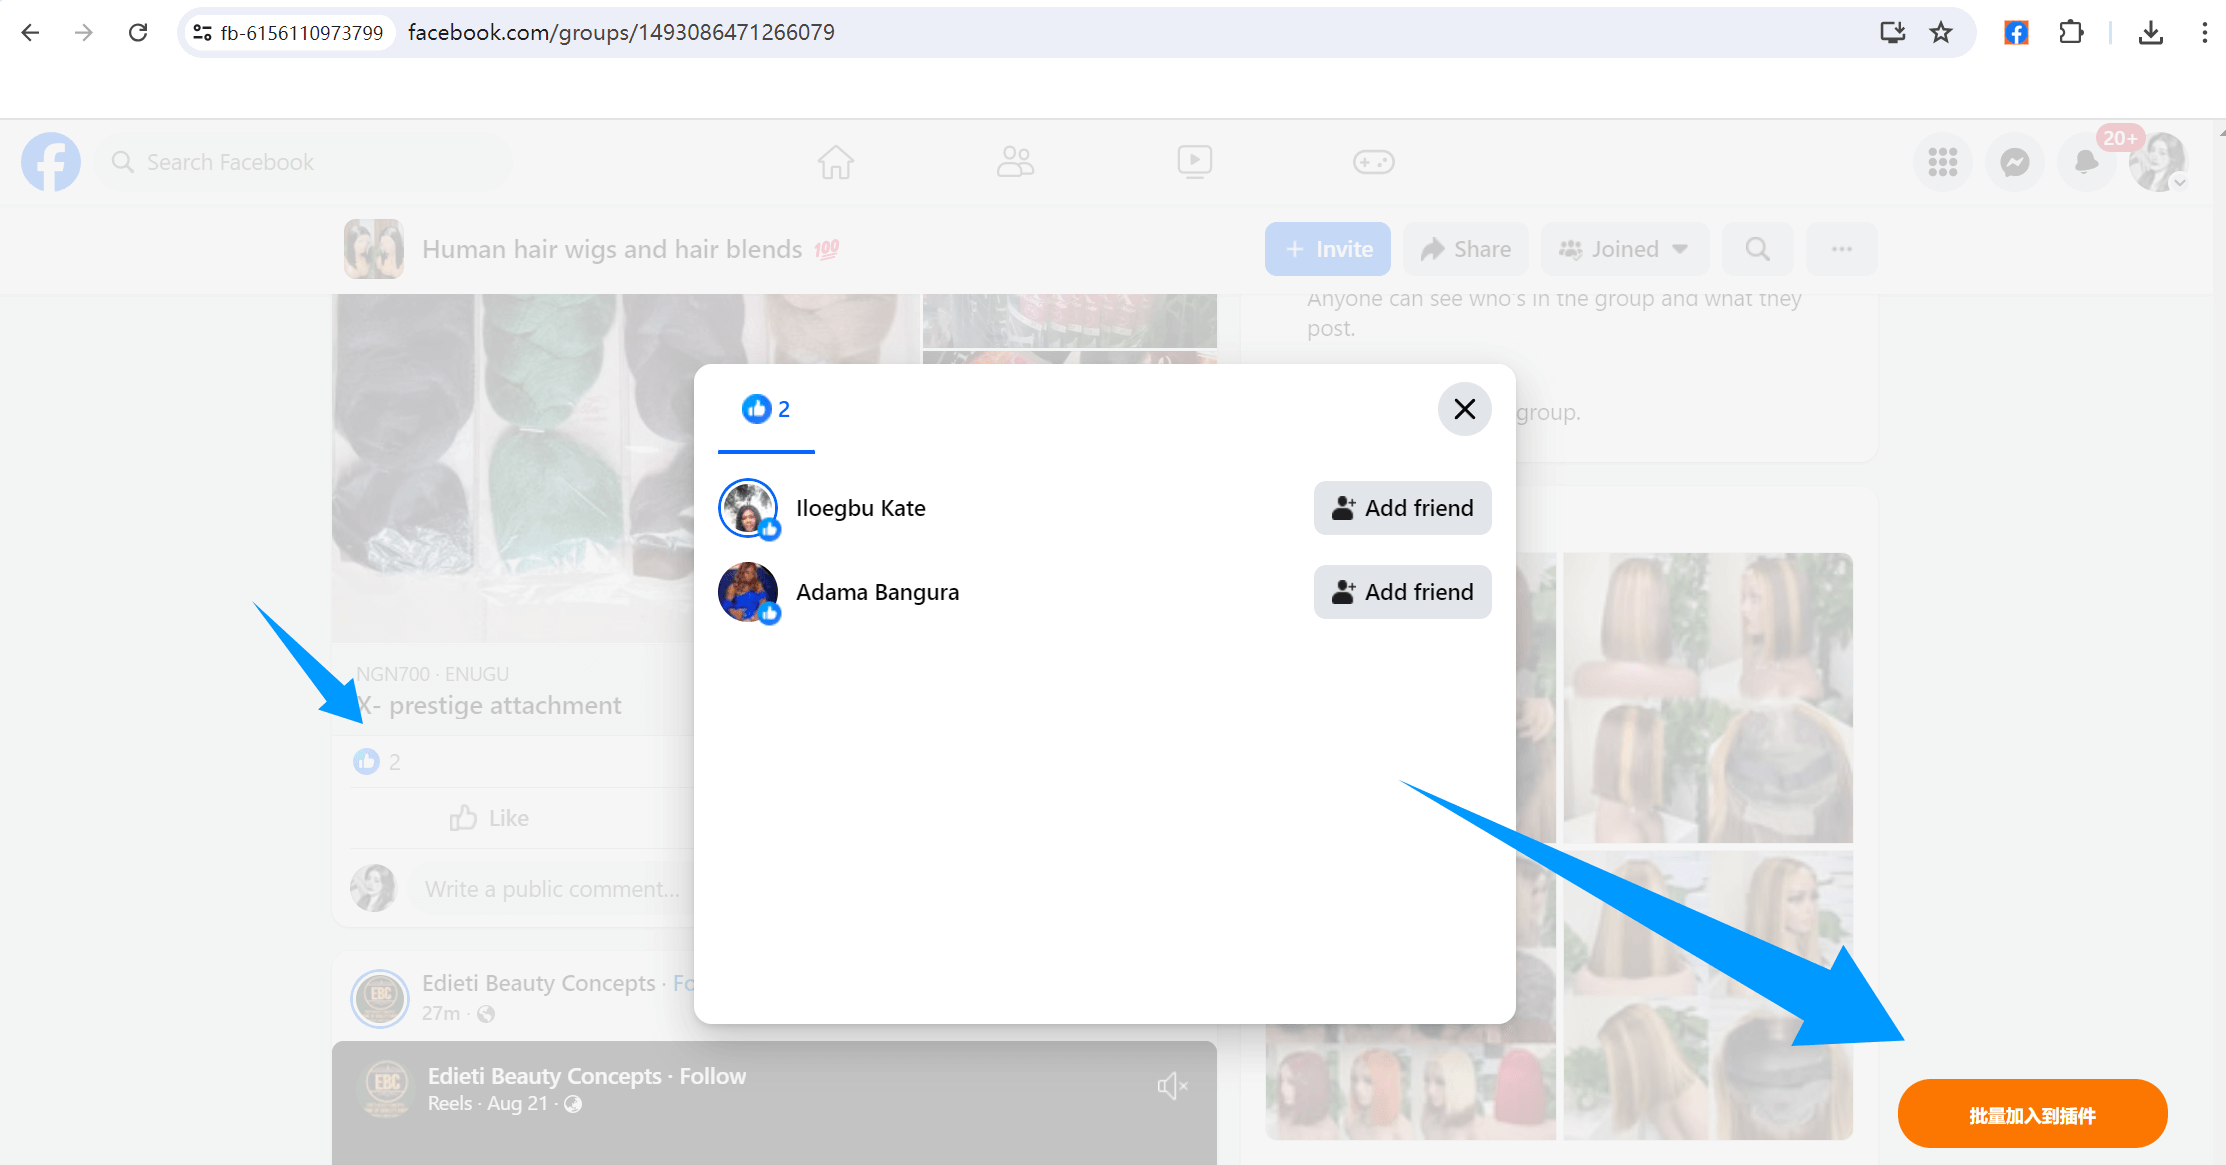Unmute the reel with the speaker icon
The width and height of the screenshot is (2226, 1165).
click(1172, 1086)
